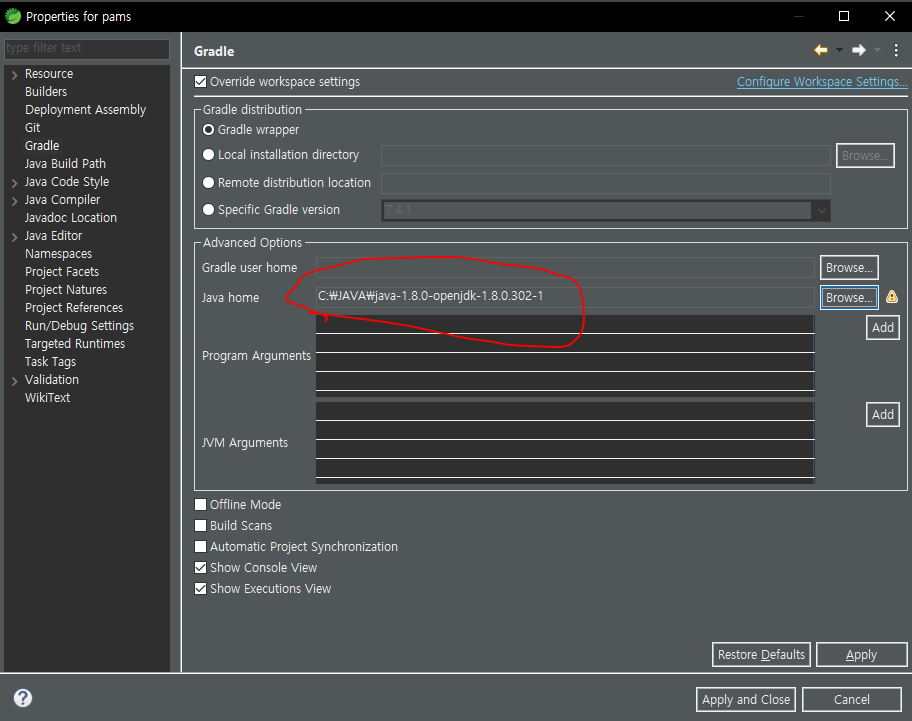Open the Project References page
The height and width of the screenshot is (721, 912).
(74, 308)
